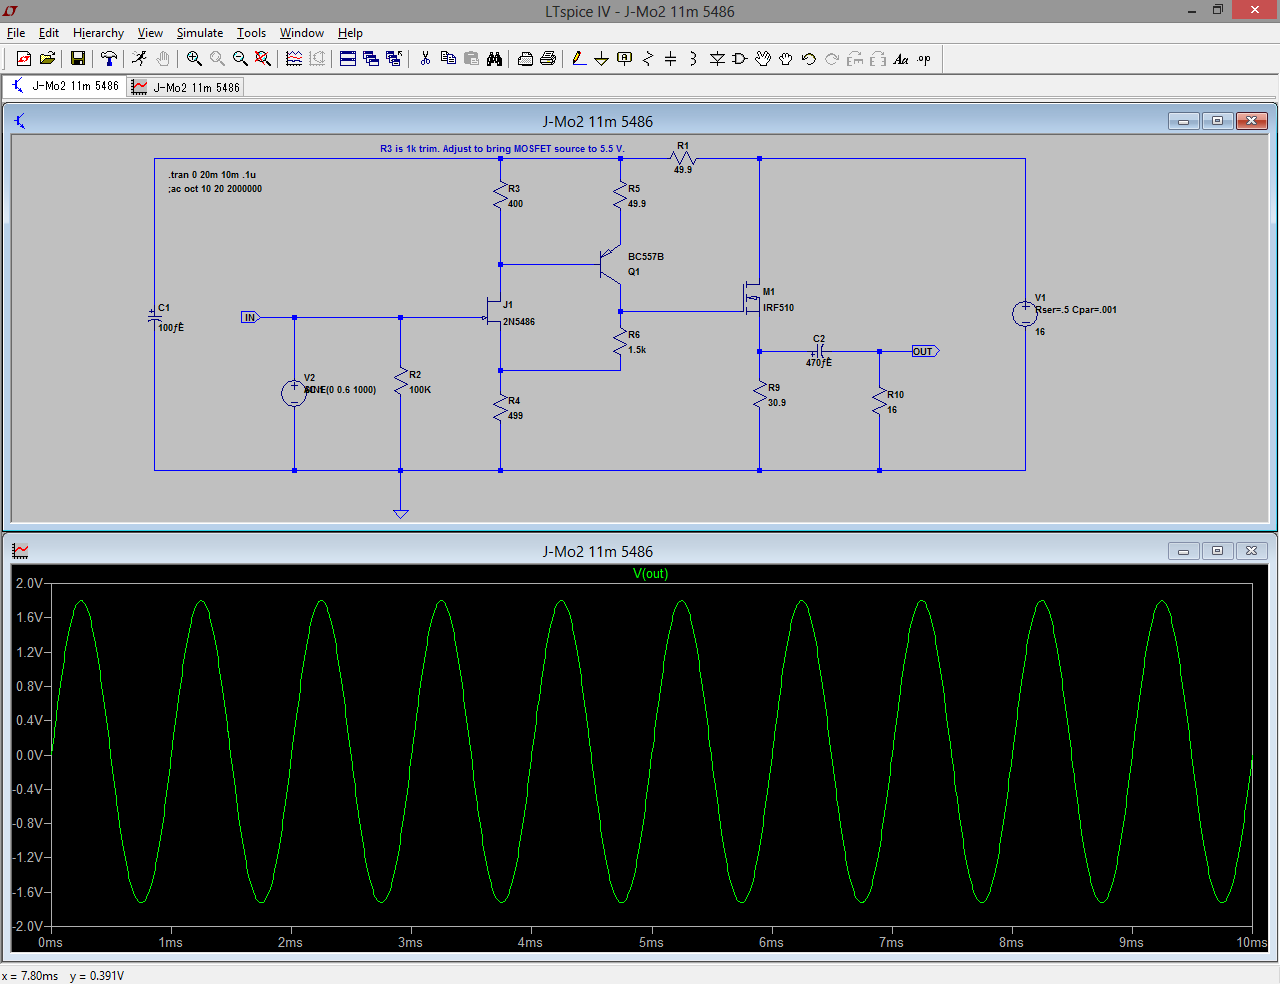1280x984 pixels.
Task: Maximize the waveform child window
Action: pos(1217,551)
